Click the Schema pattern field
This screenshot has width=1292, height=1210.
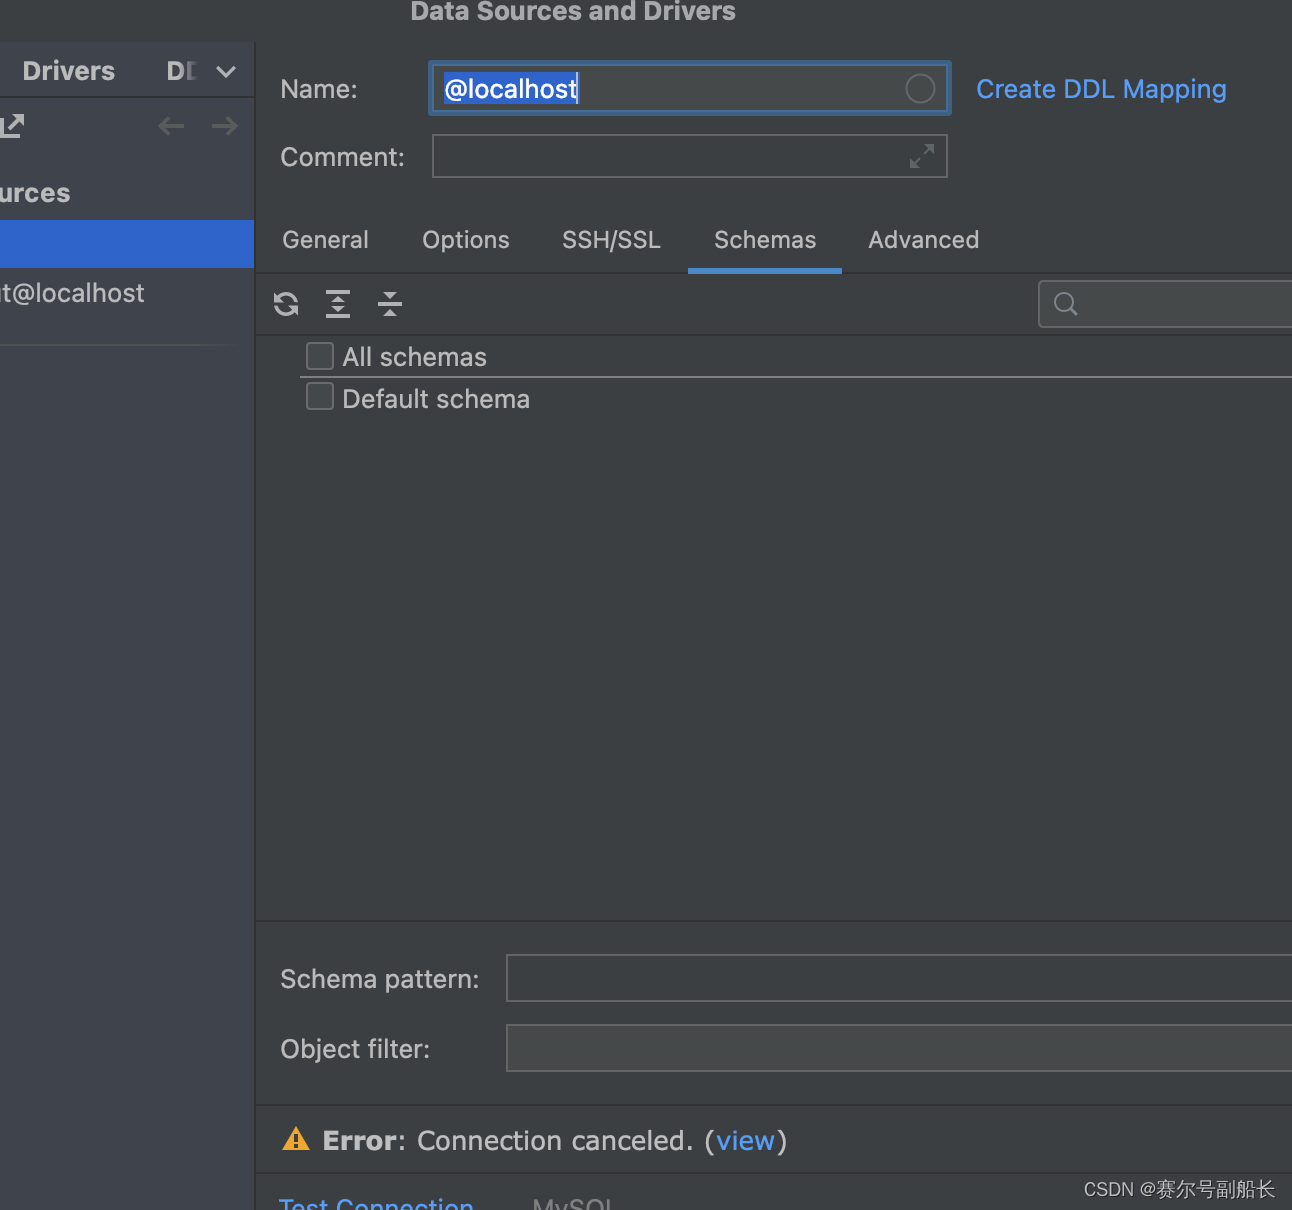coord(899,978)
